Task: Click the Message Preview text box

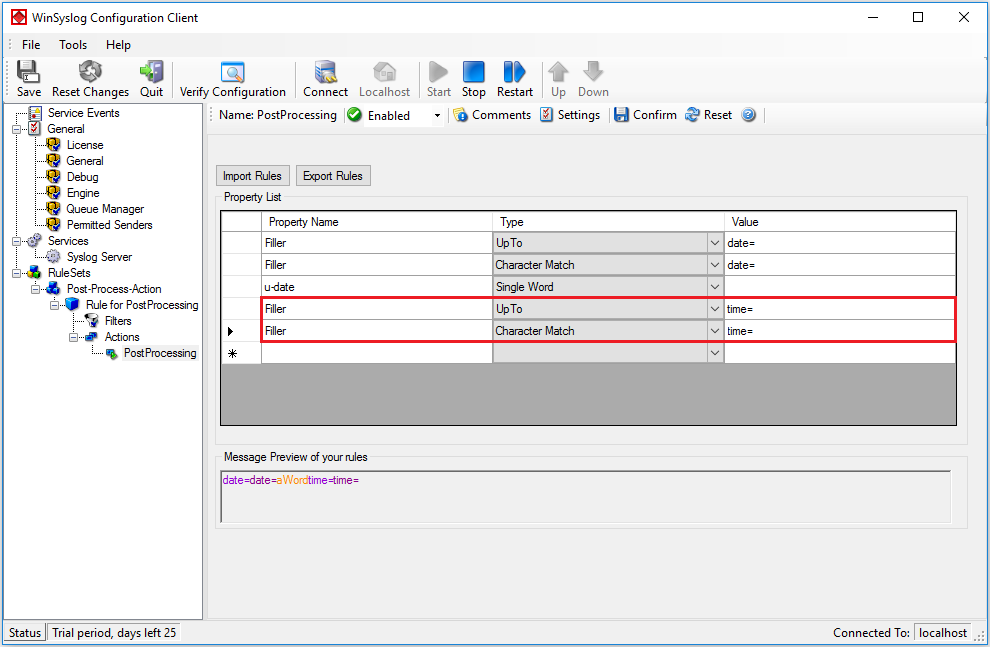Action: (x=585, y=497)
